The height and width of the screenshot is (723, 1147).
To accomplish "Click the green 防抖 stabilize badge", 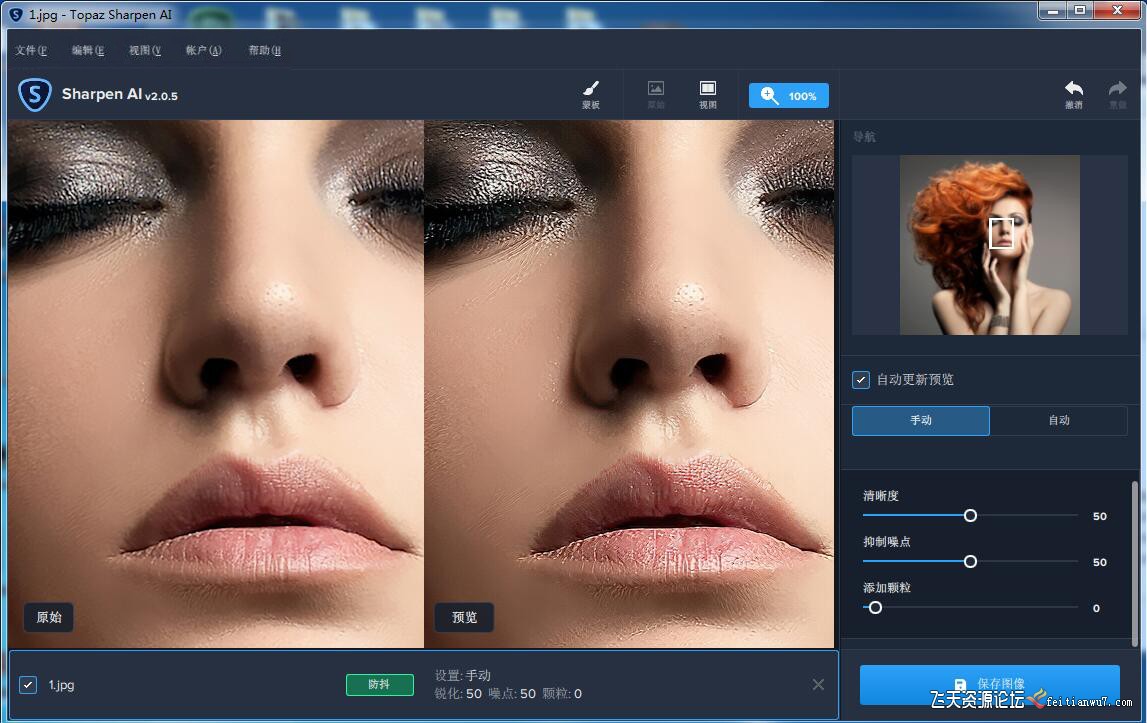I will click(380, 684).
